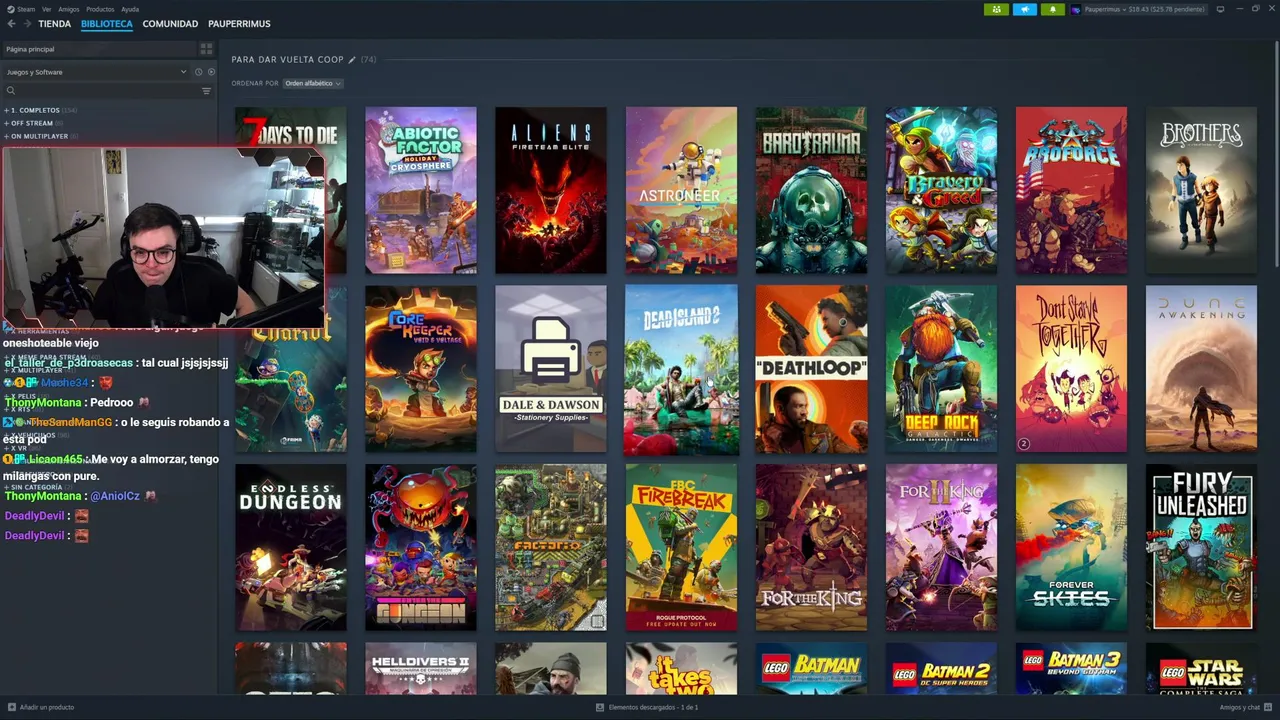The height and width of the screenshot is (720, 1280).
Task: Click the plus icon next to Añadir un producto
Action: click(x=12, y=707)
